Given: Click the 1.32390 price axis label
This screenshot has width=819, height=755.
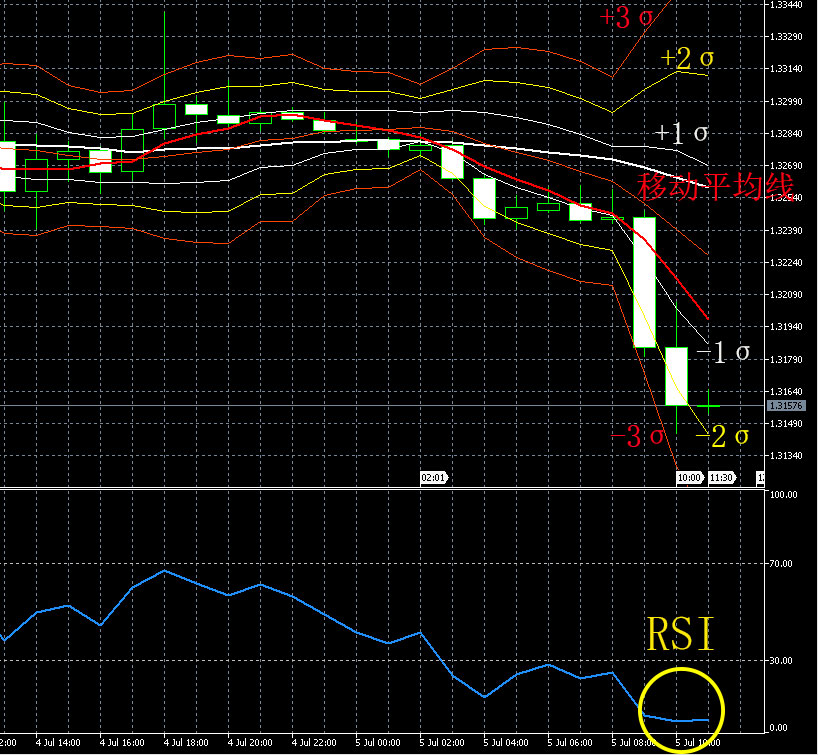Looking at the screenshot, I should [x=787, y=230].
